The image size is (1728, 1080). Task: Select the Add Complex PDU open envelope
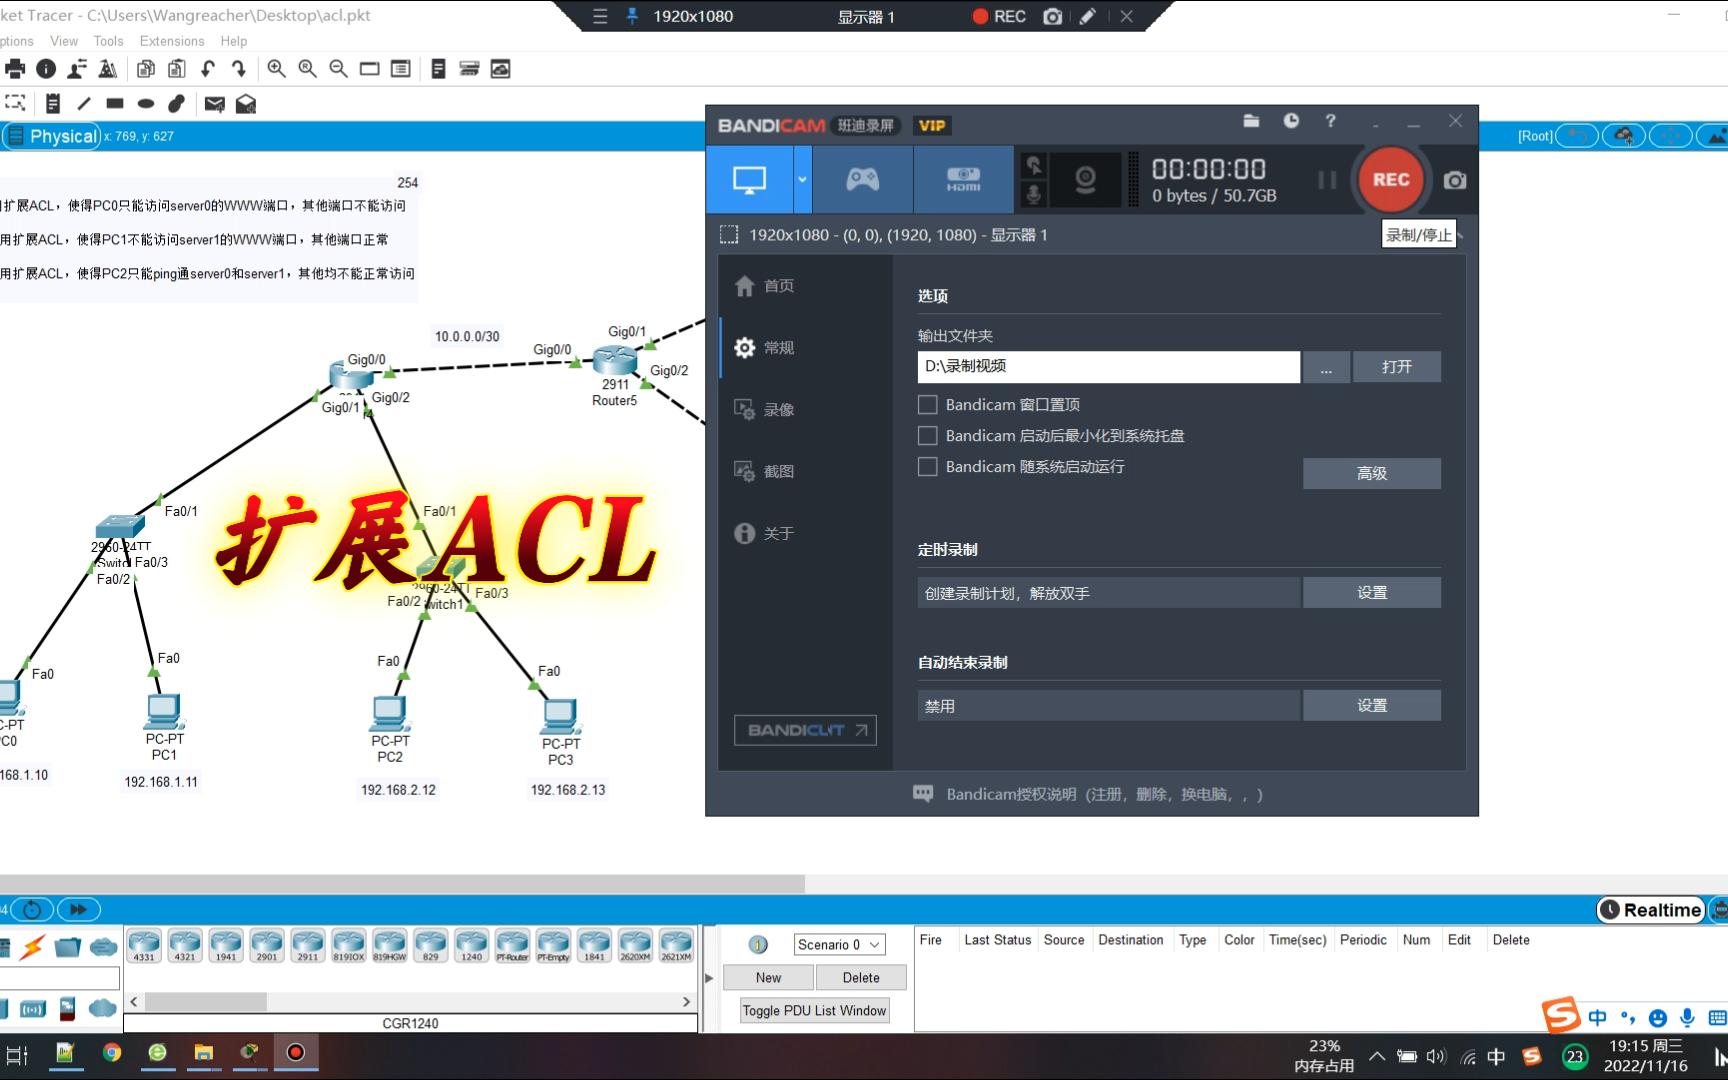pos(246,103)
